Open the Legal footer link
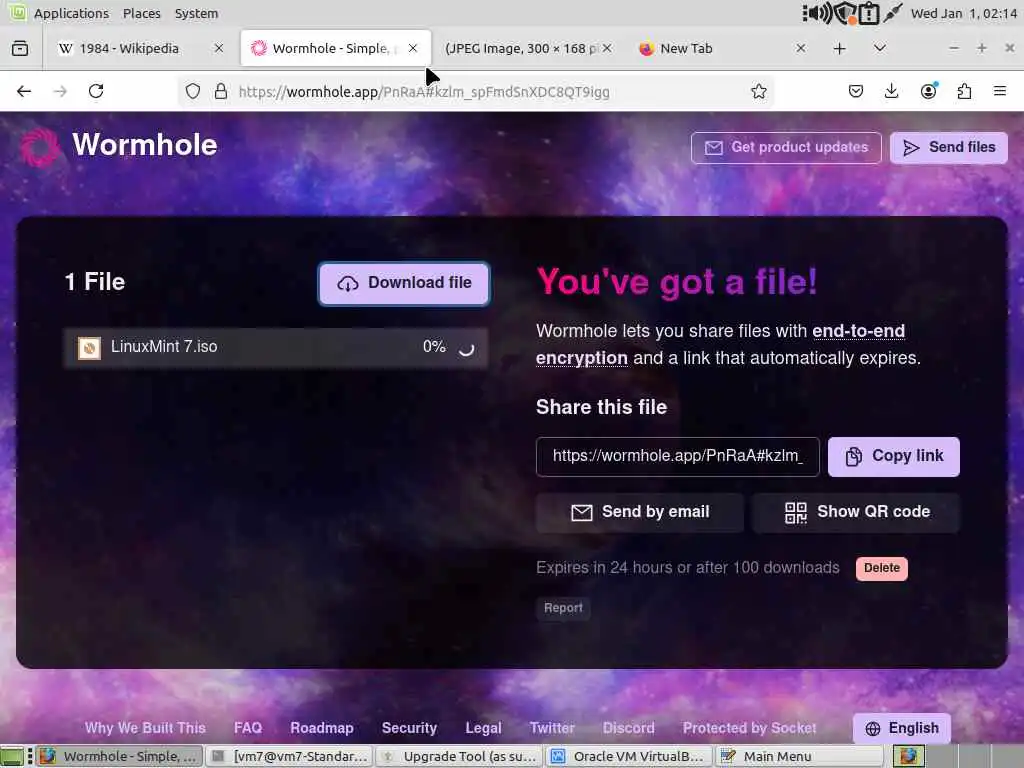The height and width of the screenshot is (768, 1024). tap(483, 728)
